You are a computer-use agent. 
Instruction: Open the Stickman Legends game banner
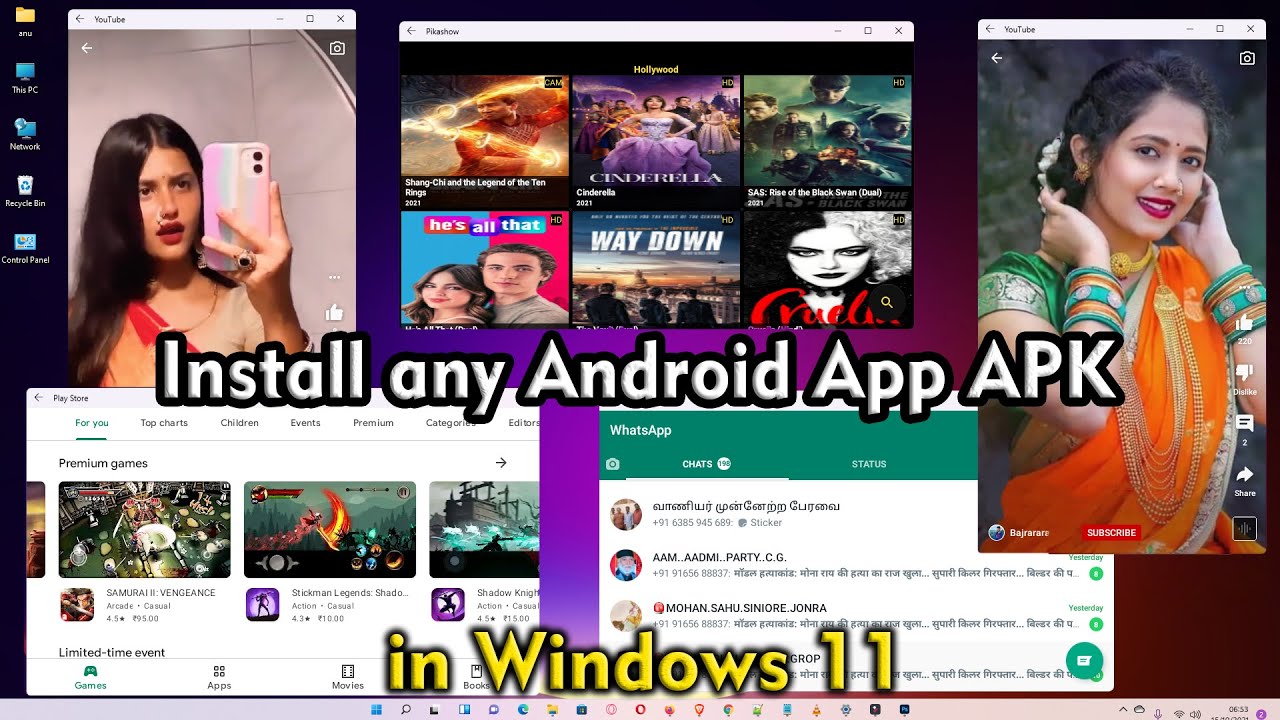330,530
